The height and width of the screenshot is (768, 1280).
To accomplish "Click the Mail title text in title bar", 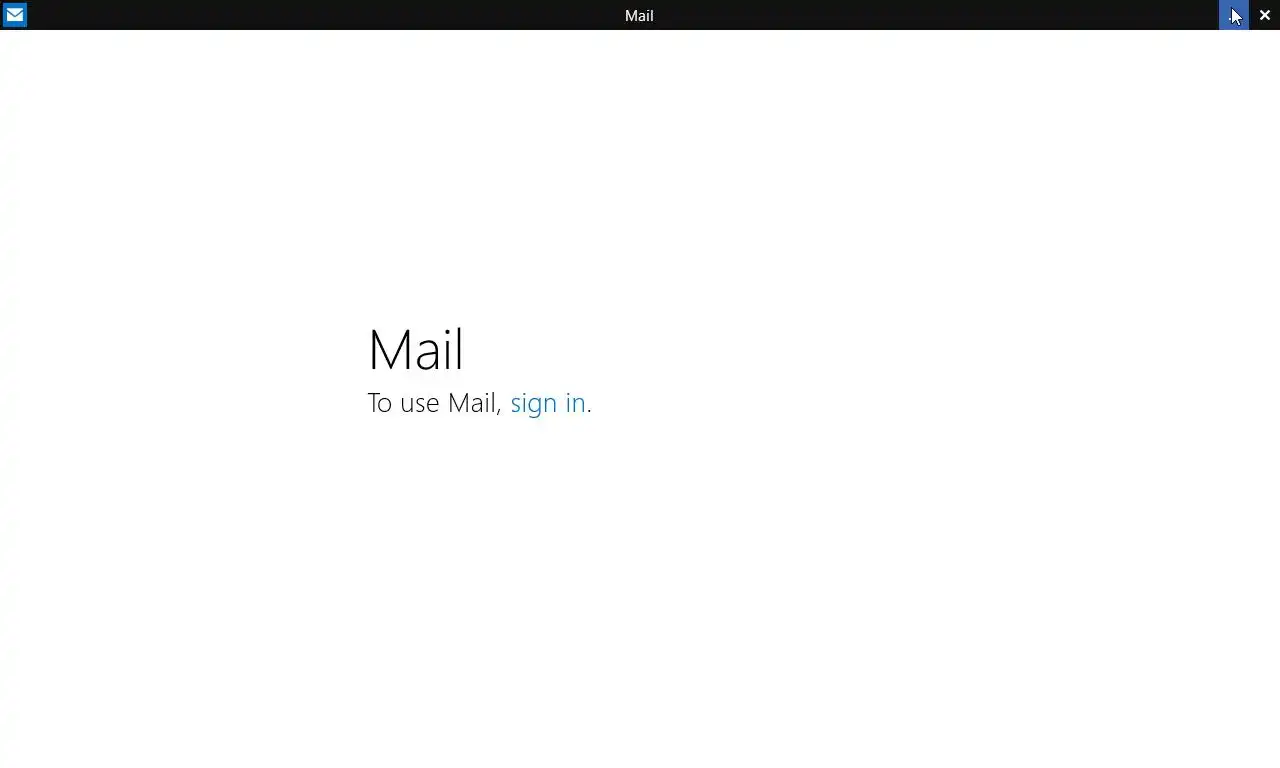I will [639, 15].
